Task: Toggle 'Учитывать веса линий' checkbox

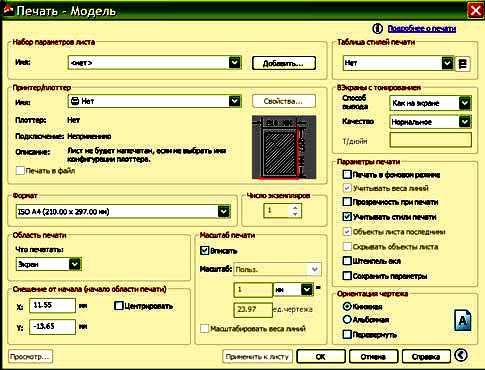Action: (x=347, y=188)
